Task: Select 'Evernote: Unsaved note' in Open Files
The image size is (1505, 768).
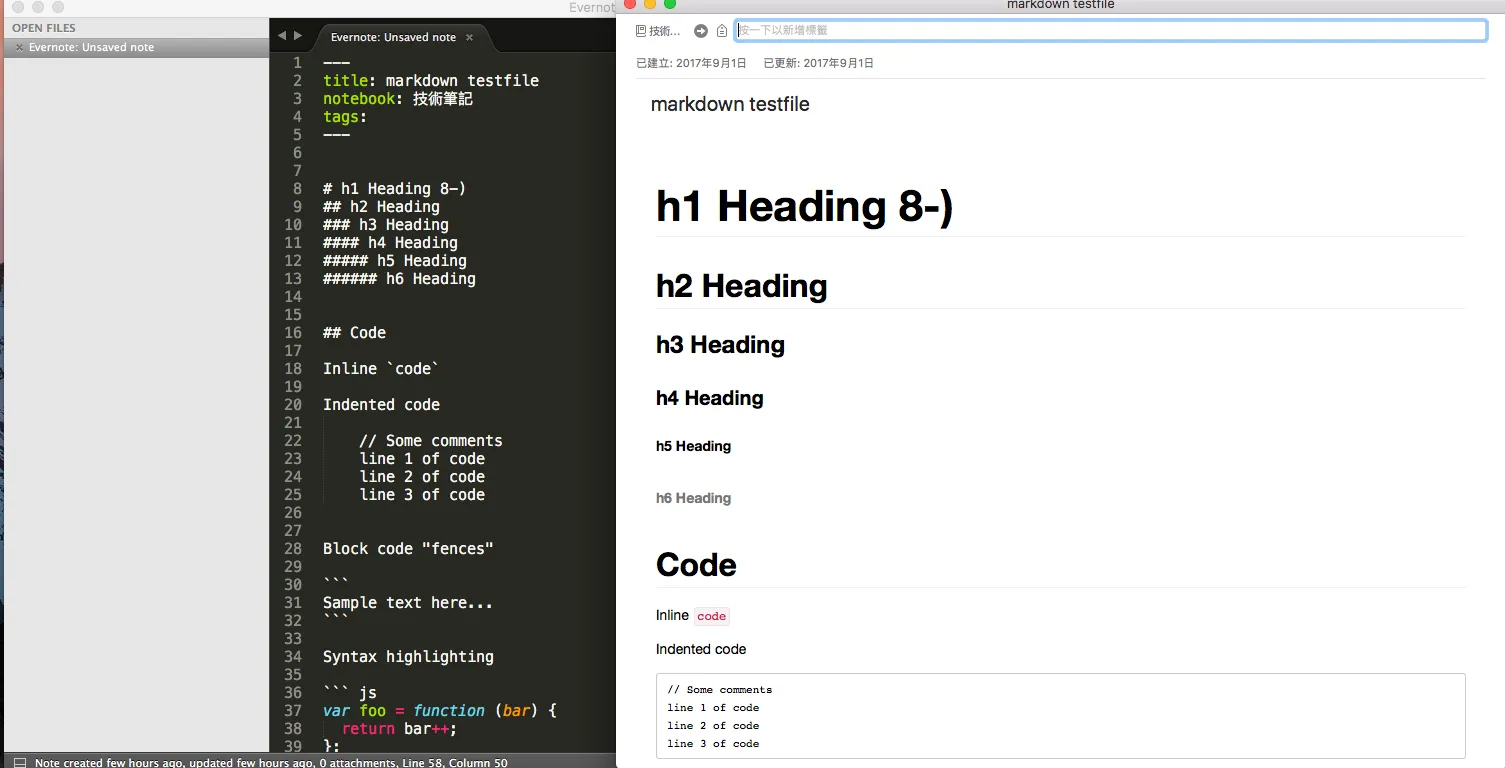Action: click(x=91, y=47)
